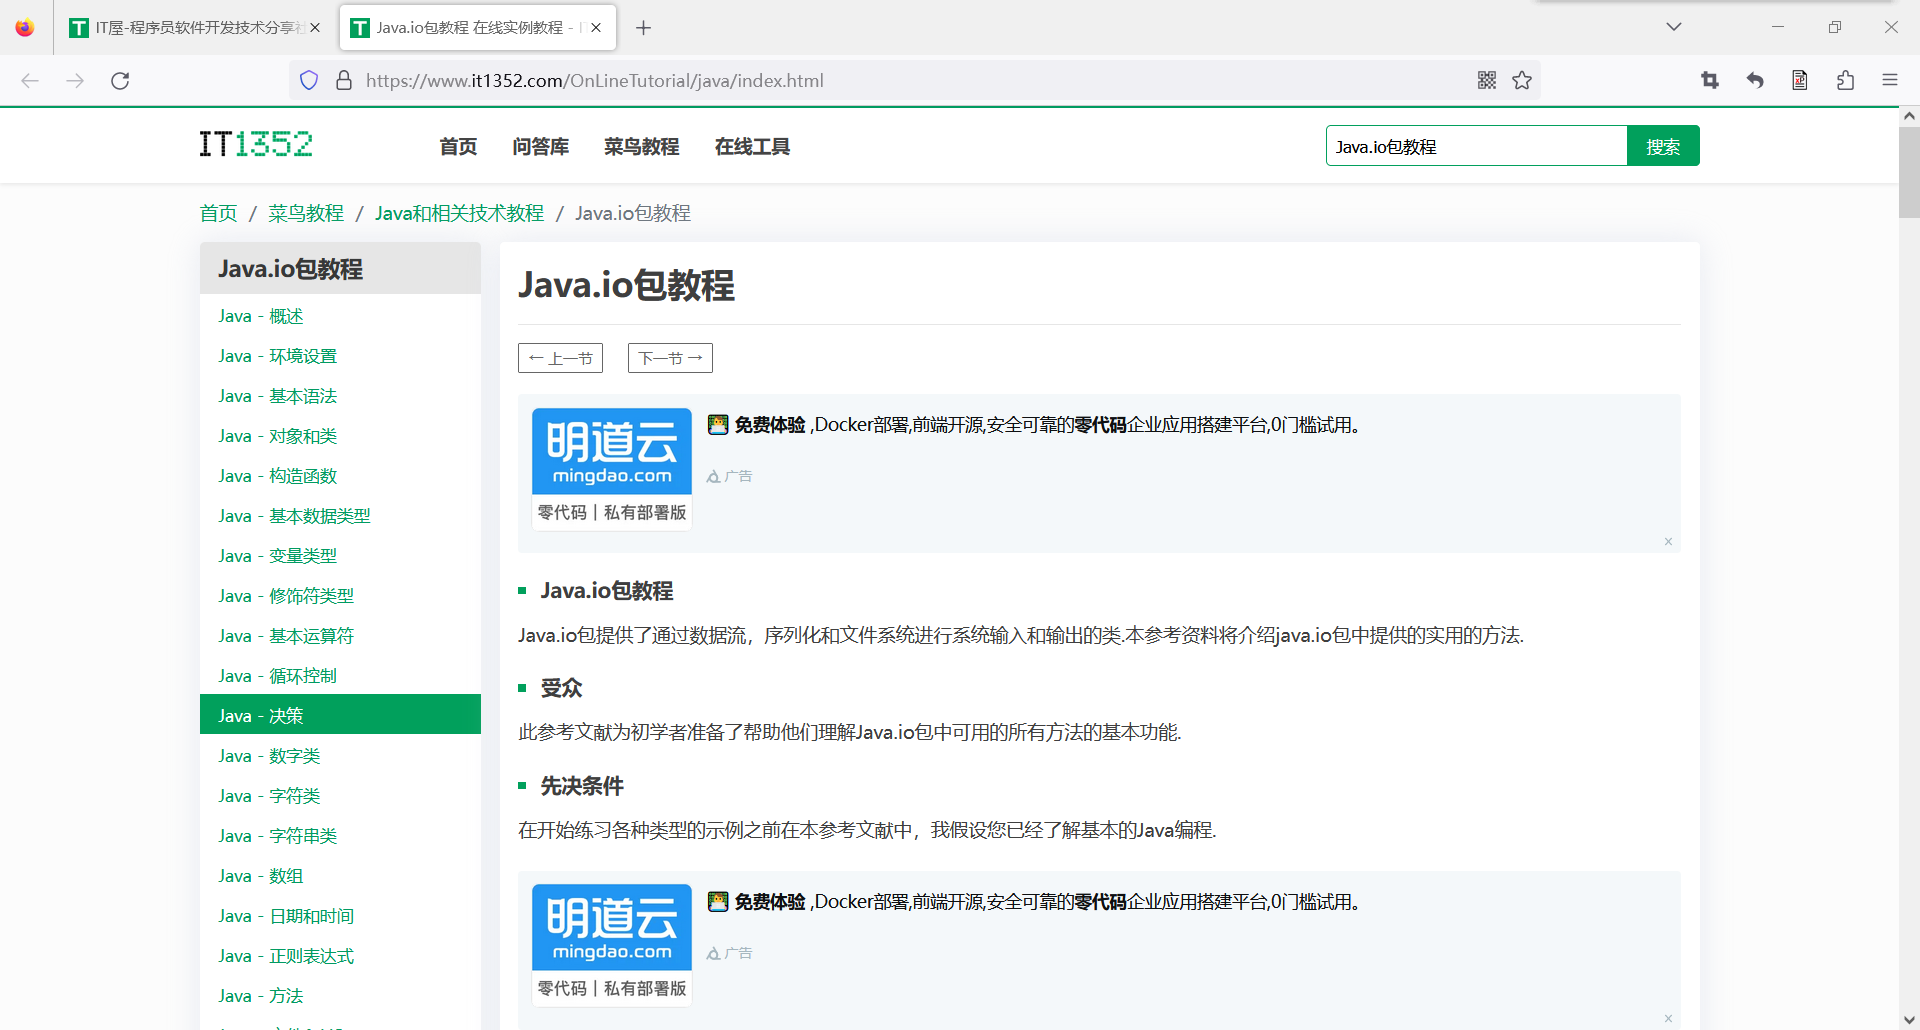The height and width of the screenshot is (1030, 1920).
Task: Open Java - 数字类 in sidebar
Action: click(340, 756)
